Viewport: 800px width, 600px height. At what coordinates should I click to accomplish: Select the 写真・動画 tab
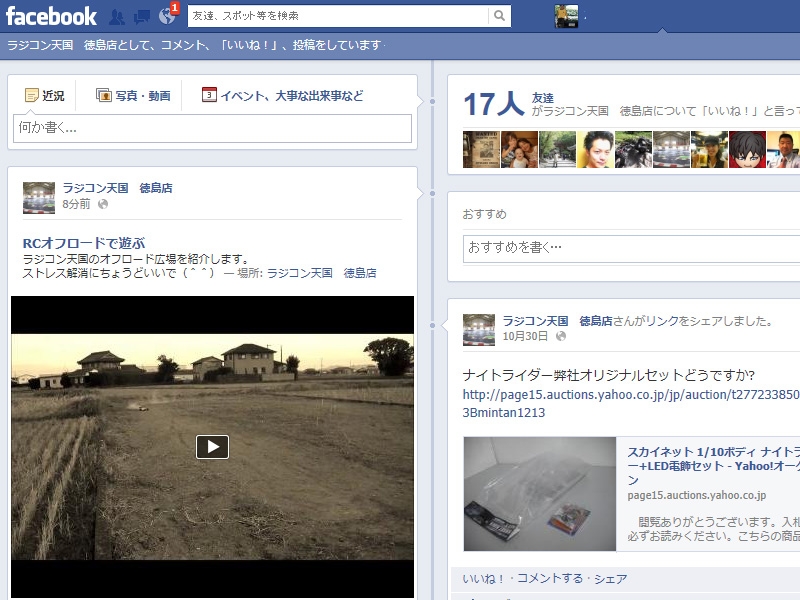[133, 96]
